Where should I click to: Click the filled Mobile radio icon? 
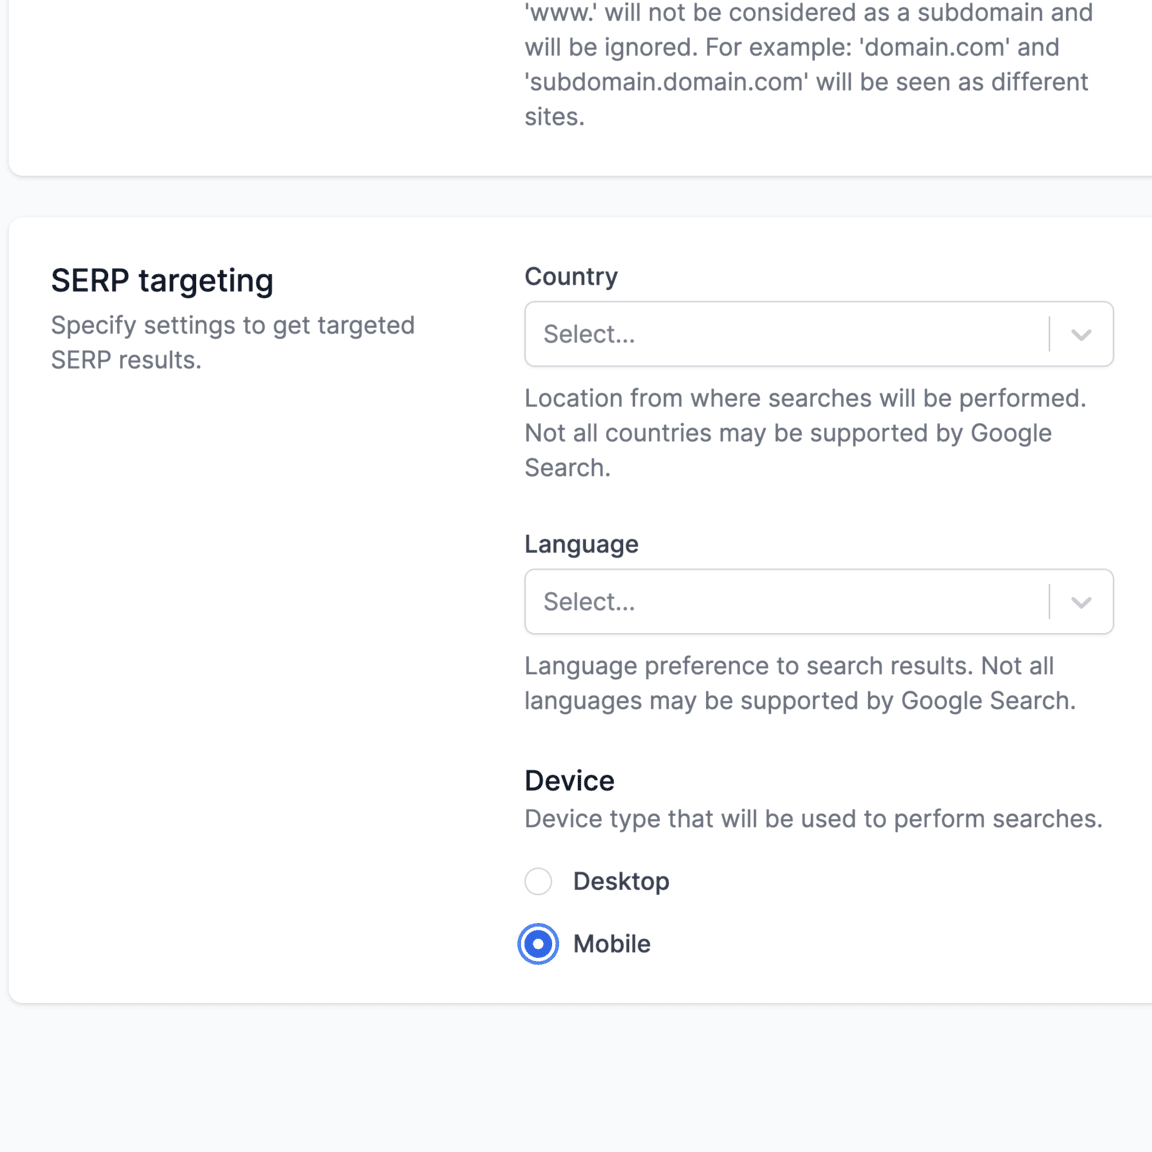538,944
